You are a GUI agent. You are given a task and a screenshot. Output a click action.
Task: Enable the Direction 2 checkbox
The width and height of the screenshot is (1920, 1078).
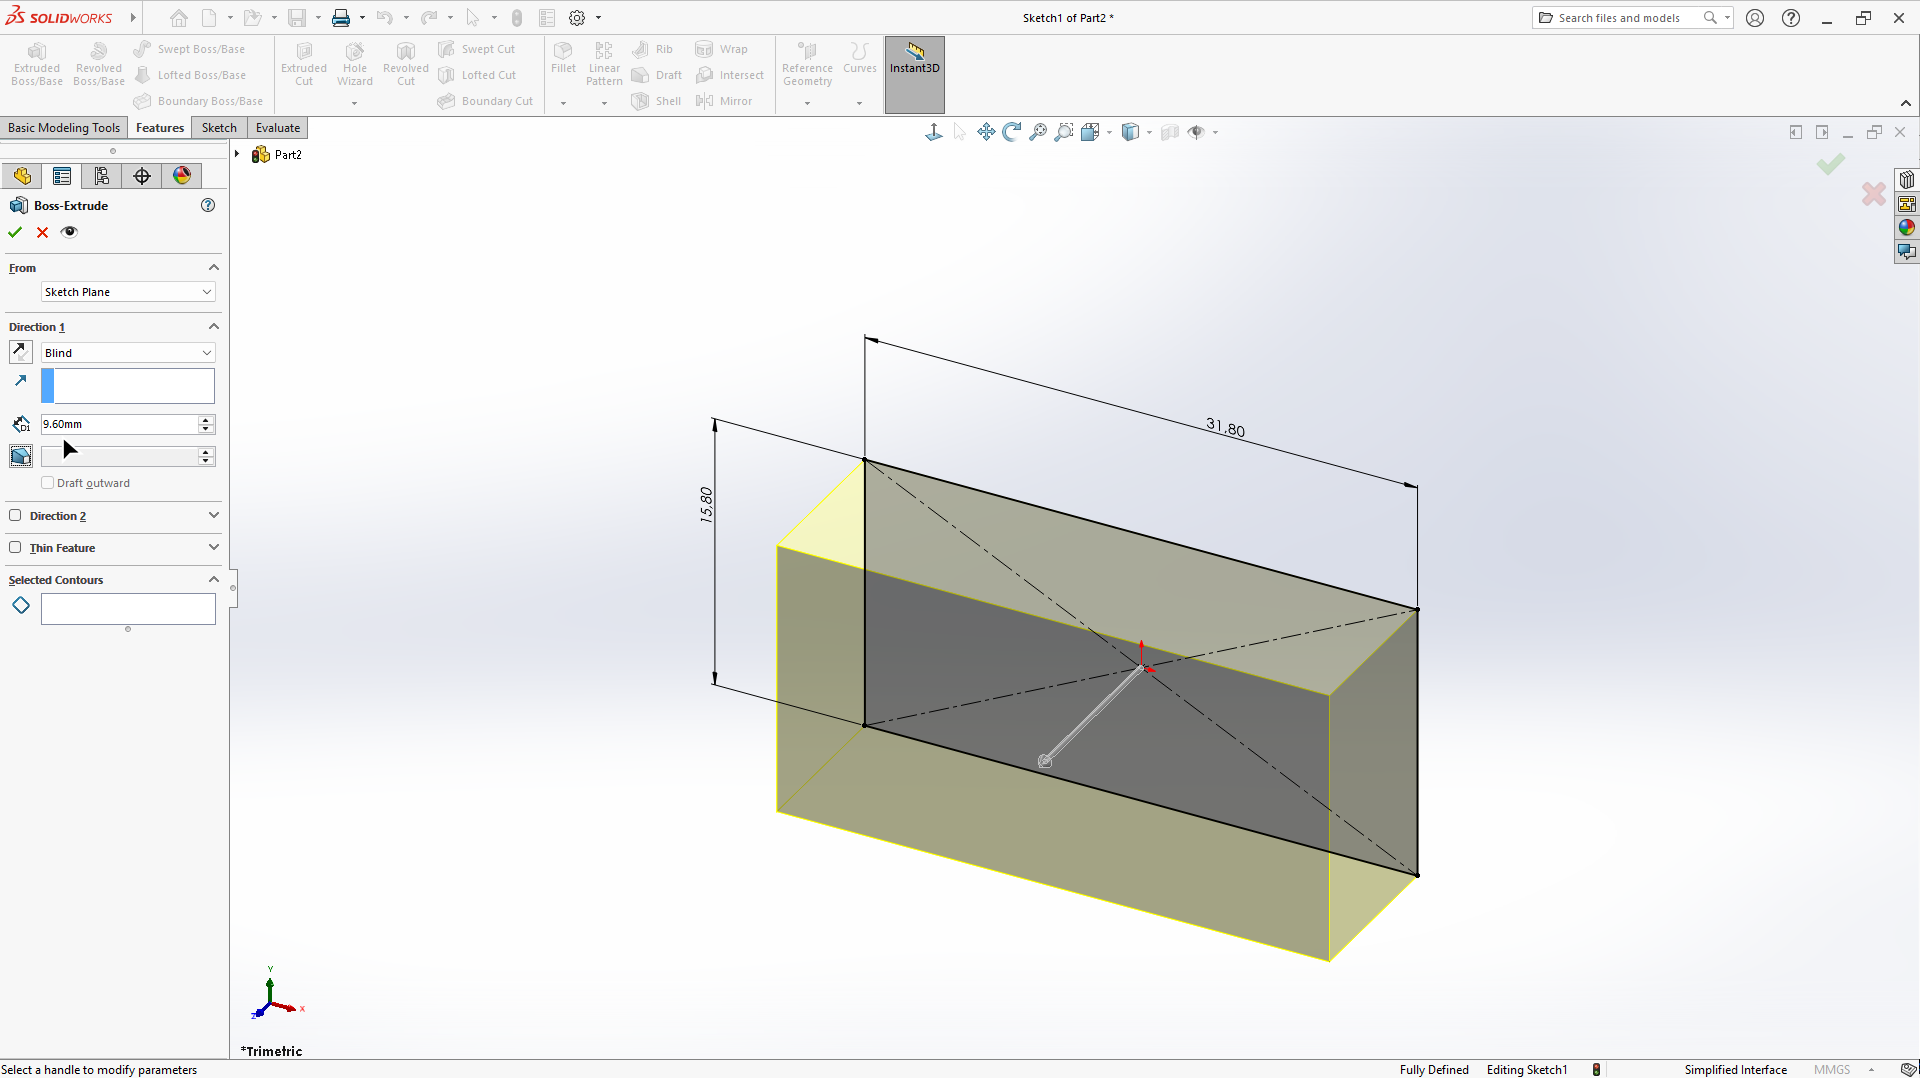click(15, 516)
